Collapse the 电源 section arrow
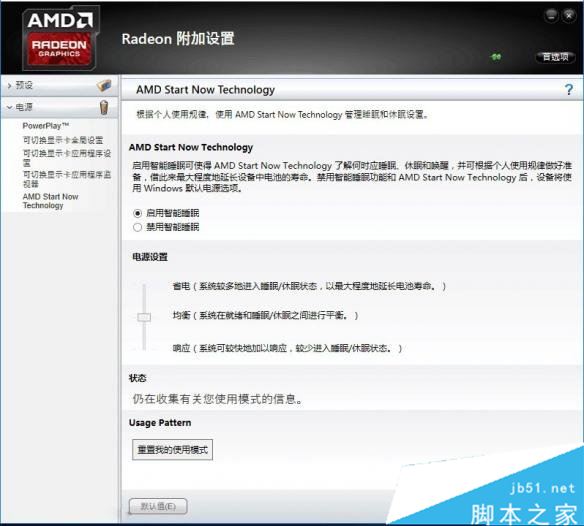The image size is (584, 526). click(x=9, y=108)
